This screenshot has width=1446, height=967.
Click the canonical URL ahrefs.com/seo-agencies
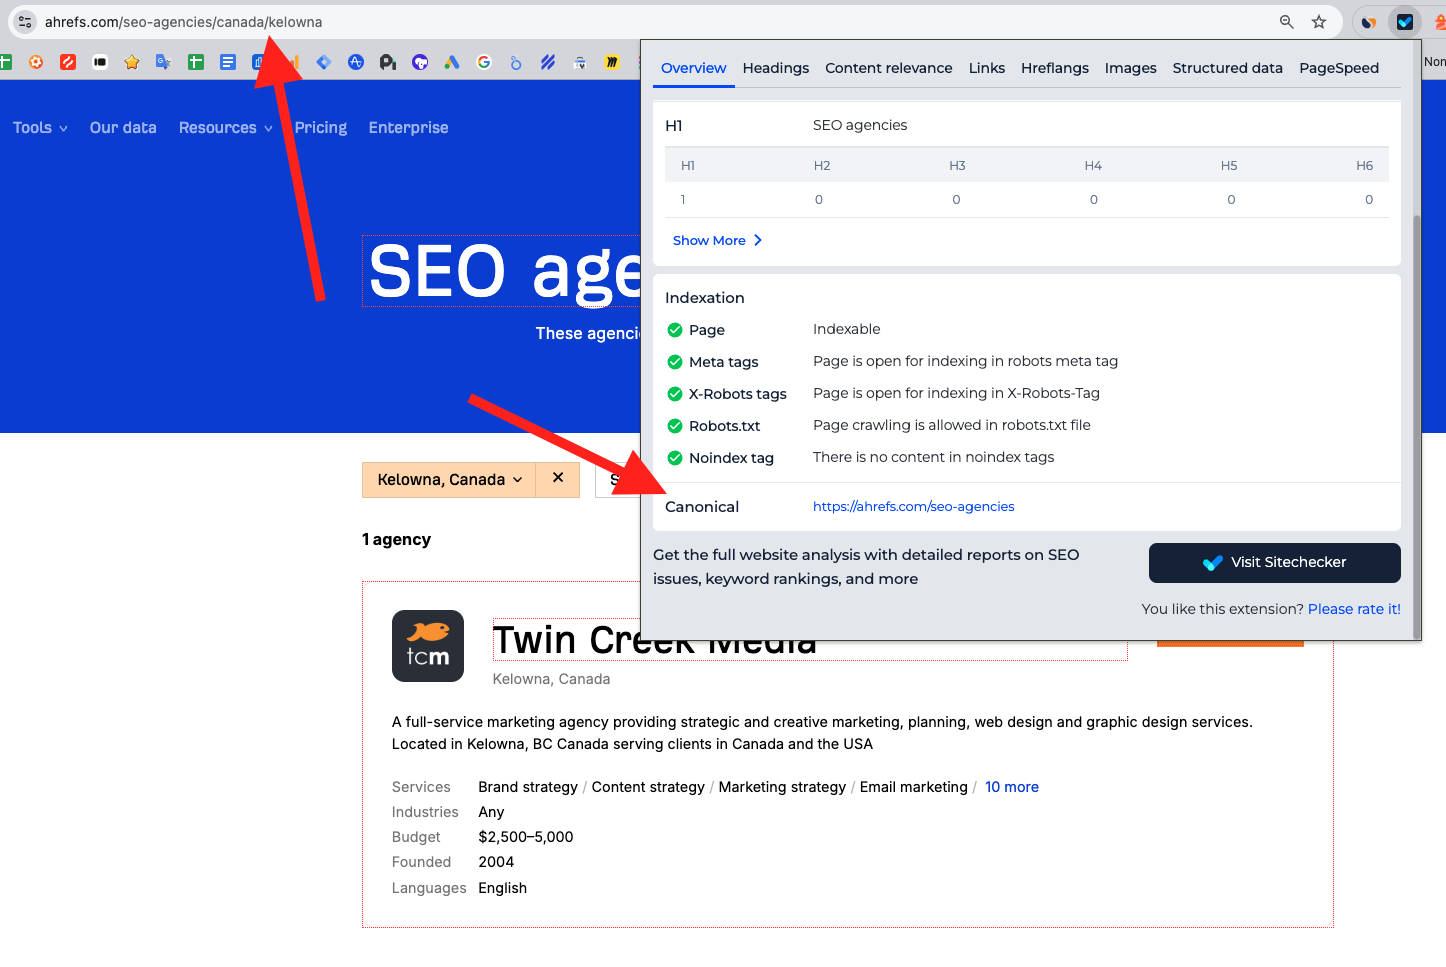click(914, 507)
